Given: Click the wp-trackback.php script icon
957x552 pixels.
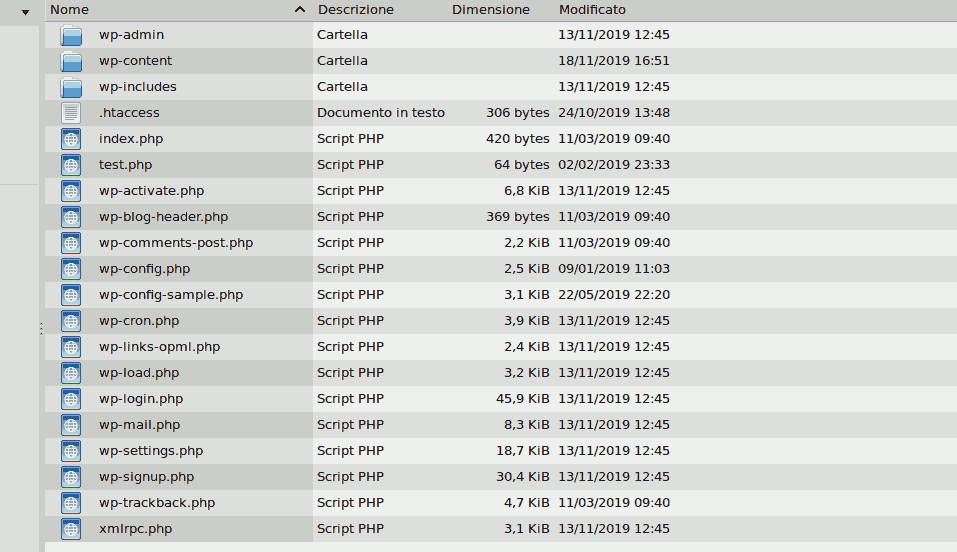Looking at the screenshot, I should point(71,503).
